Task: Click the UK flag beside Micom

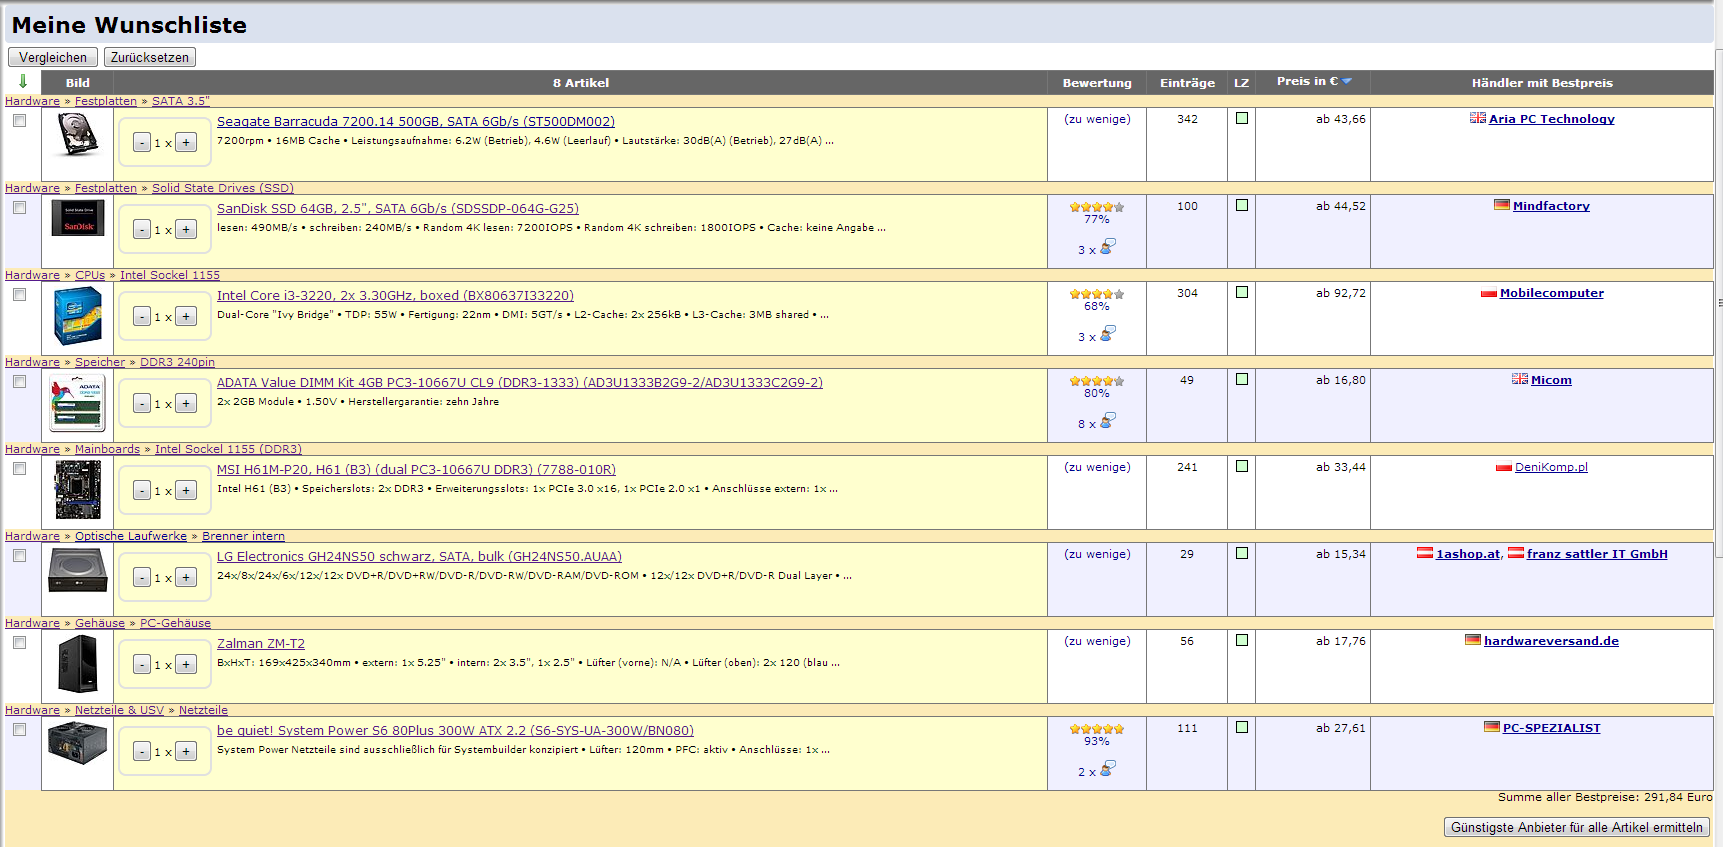Action: point(1519,379)
